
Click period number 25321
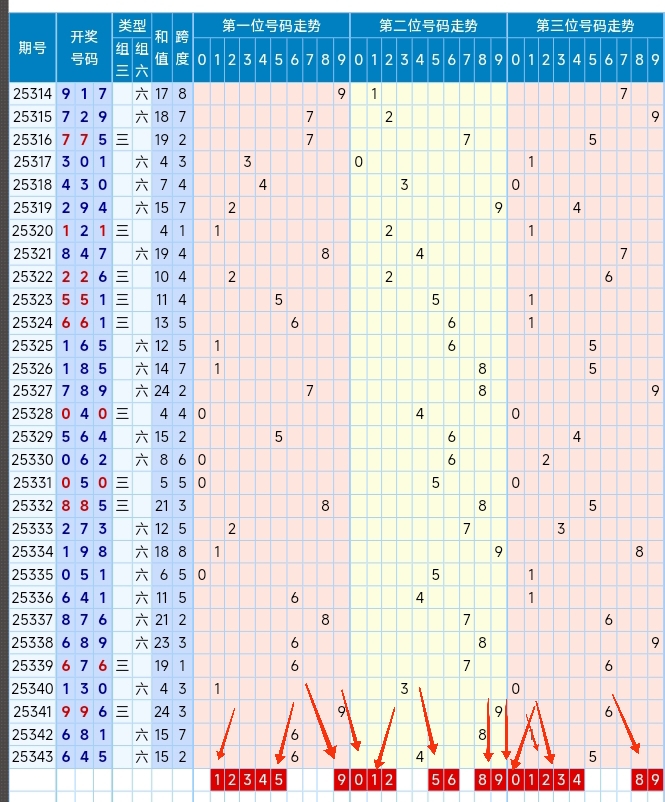(x=33, y=254)
